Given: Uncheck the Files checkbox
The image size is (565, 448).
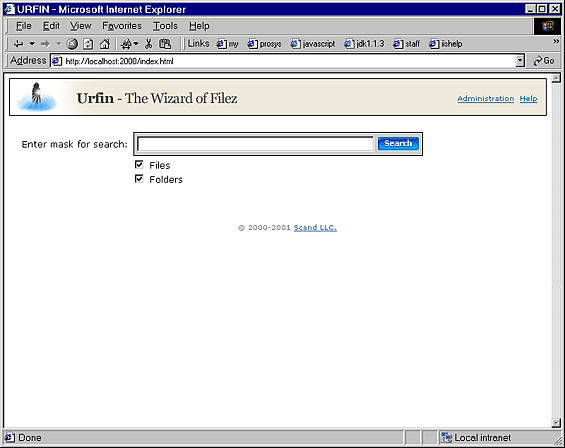Looking at the screenshot, I should point(139,165).
